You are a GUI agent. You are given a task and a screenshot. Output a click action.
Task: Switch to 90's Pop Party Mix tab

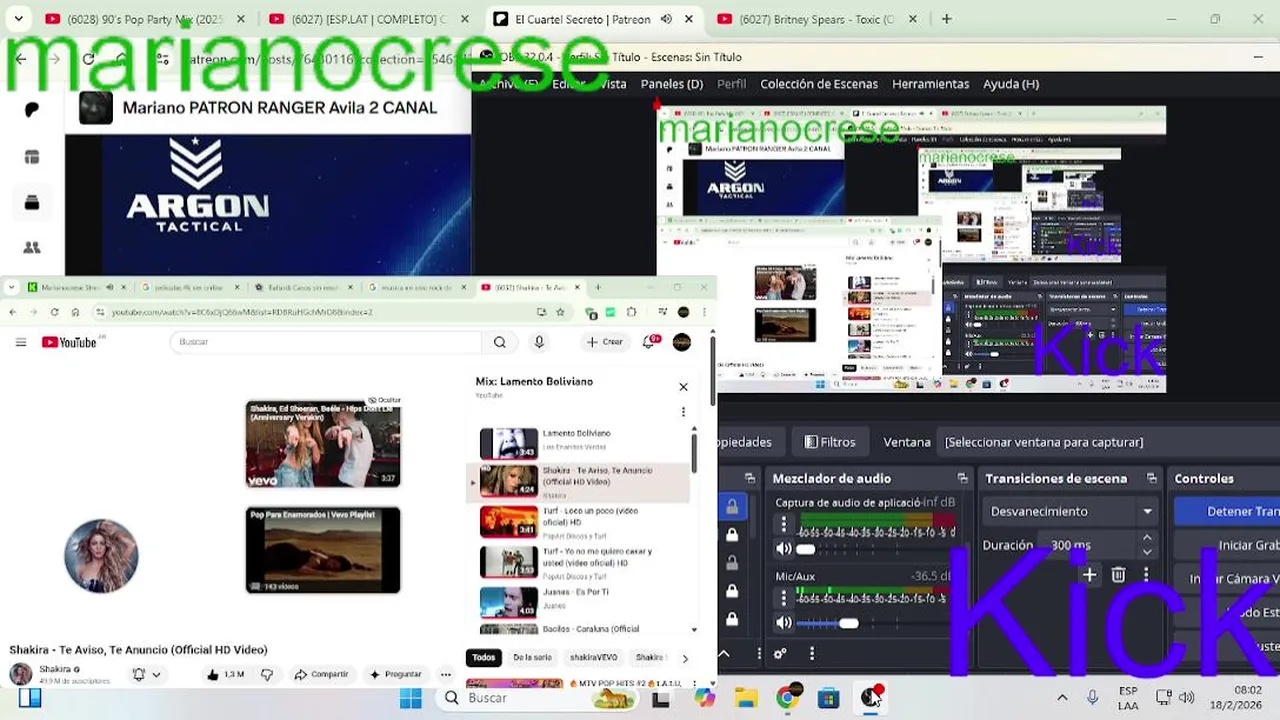(146, 19)
